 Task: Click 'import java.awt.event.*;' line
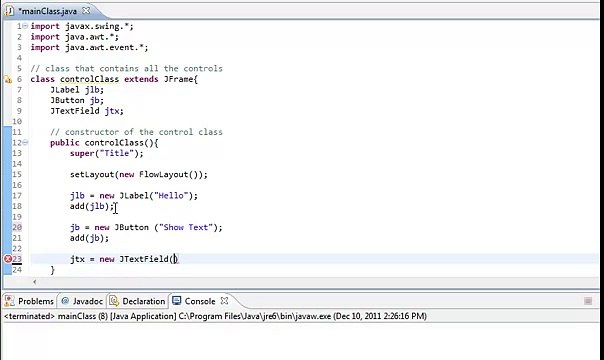pos(89,47)
